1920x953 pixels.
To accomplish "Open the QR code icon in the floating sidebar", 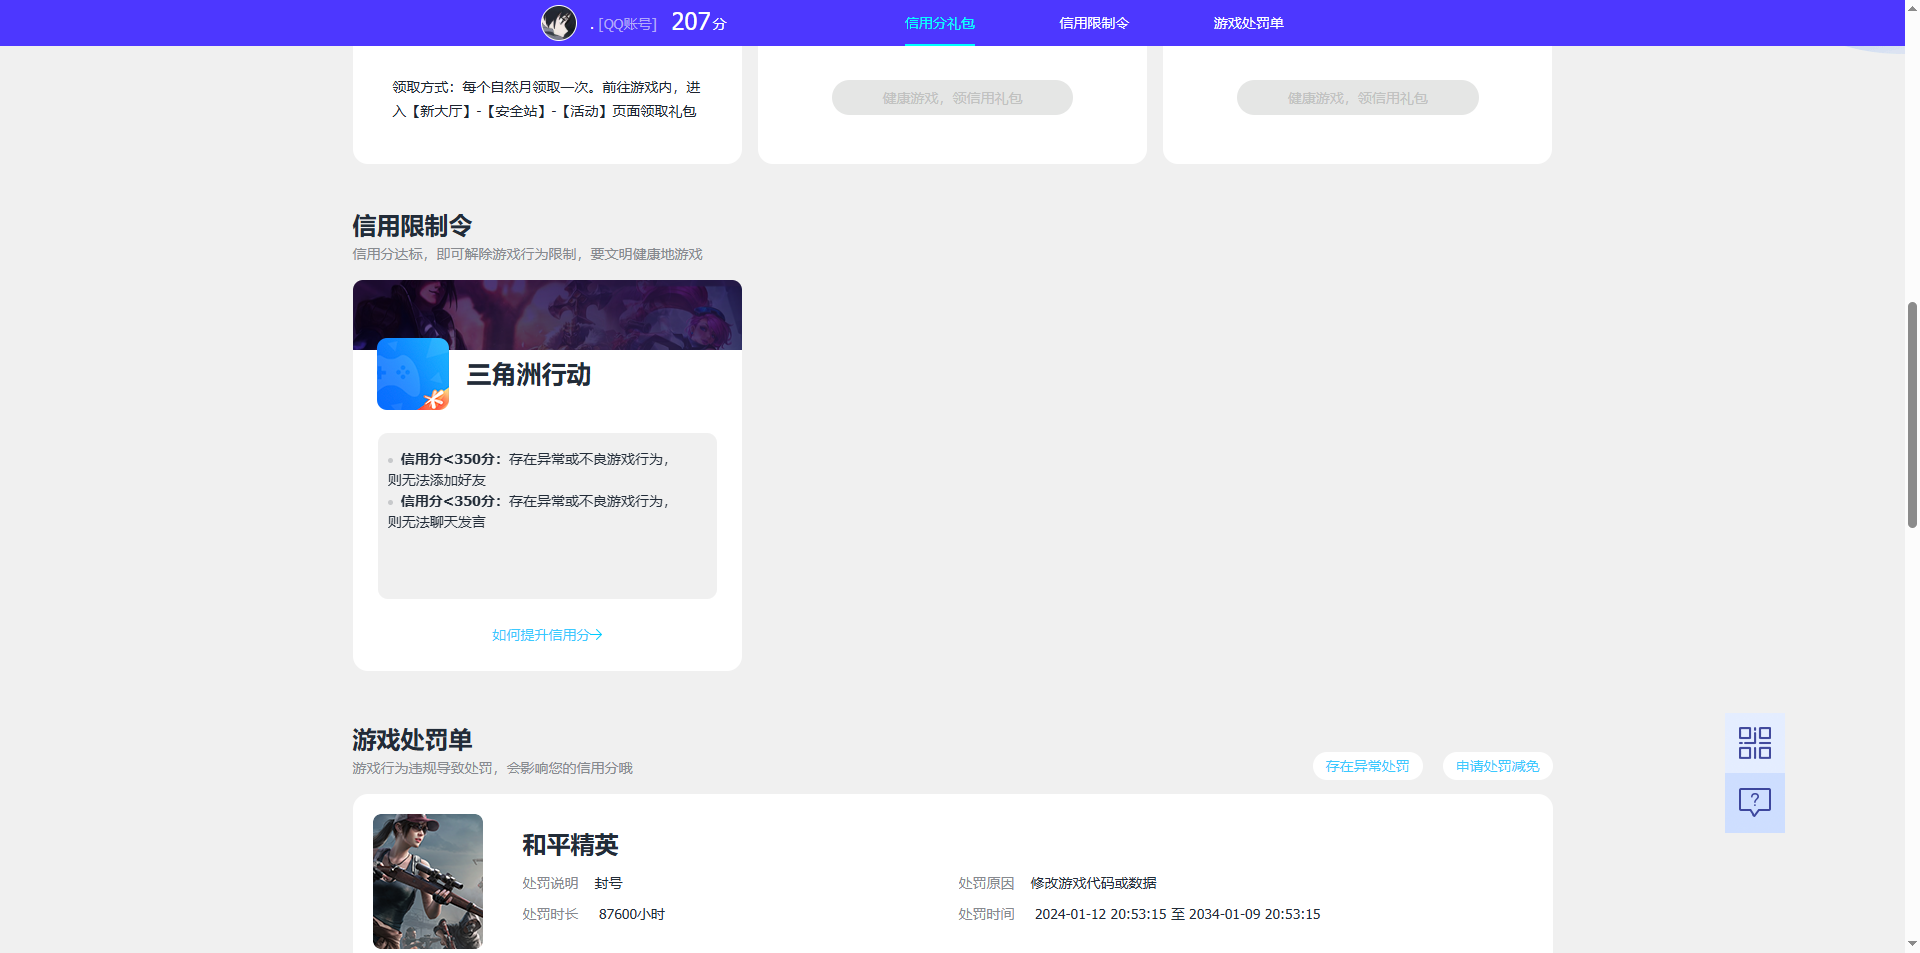I will point(1754,743).
